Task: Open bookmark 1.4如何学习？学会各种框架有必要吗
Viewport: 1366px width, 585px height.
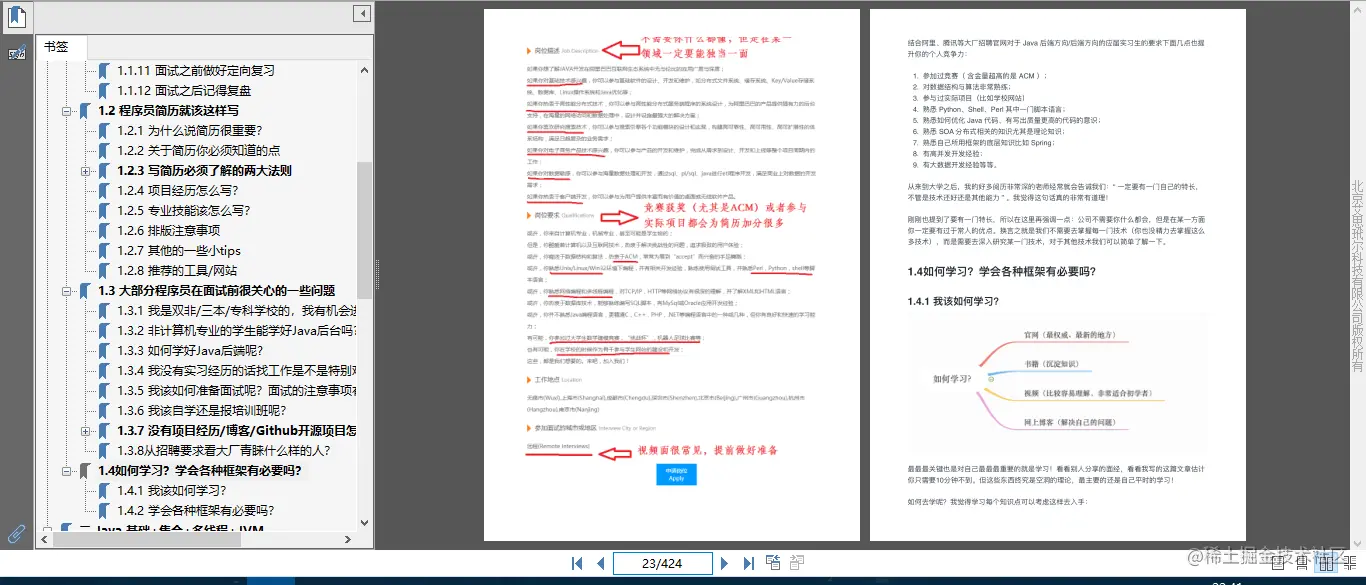Action: (200, 471)
